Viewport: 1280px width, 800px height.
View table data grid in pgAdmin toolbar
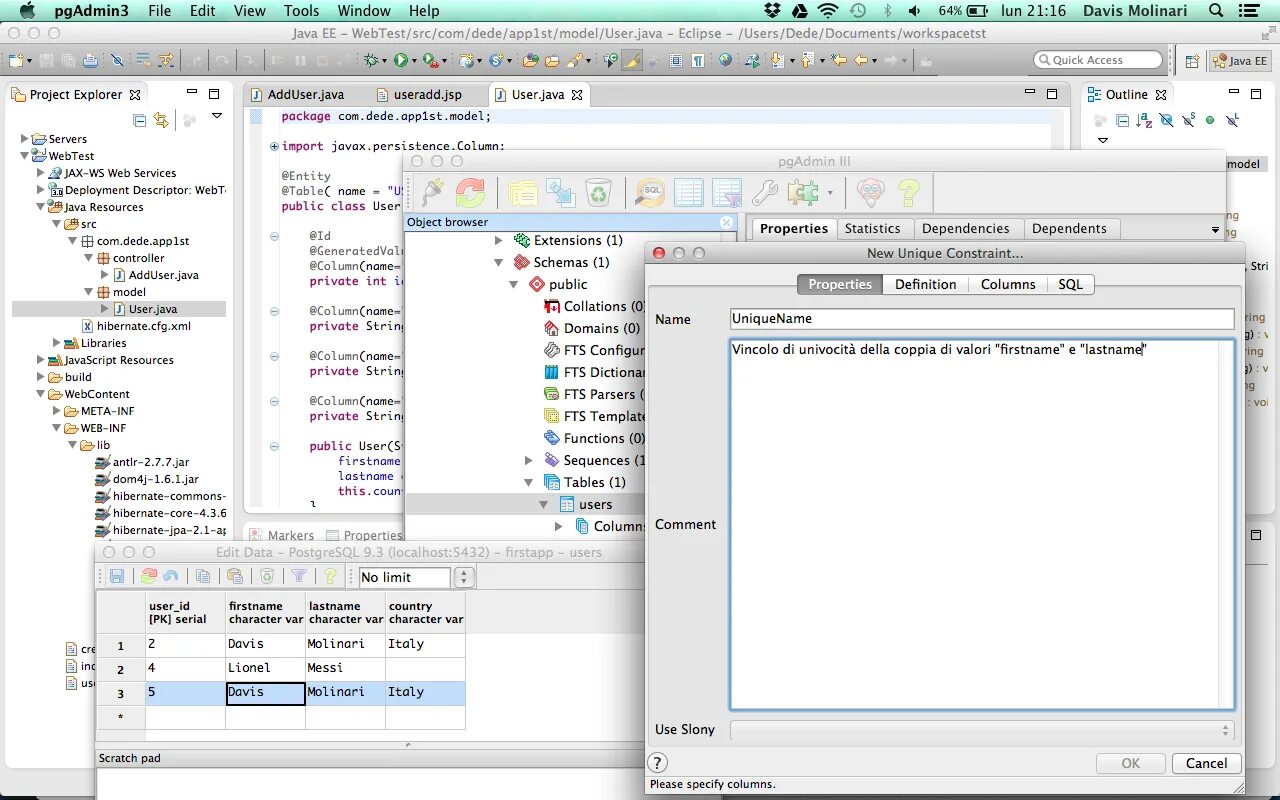click(689, 192)
